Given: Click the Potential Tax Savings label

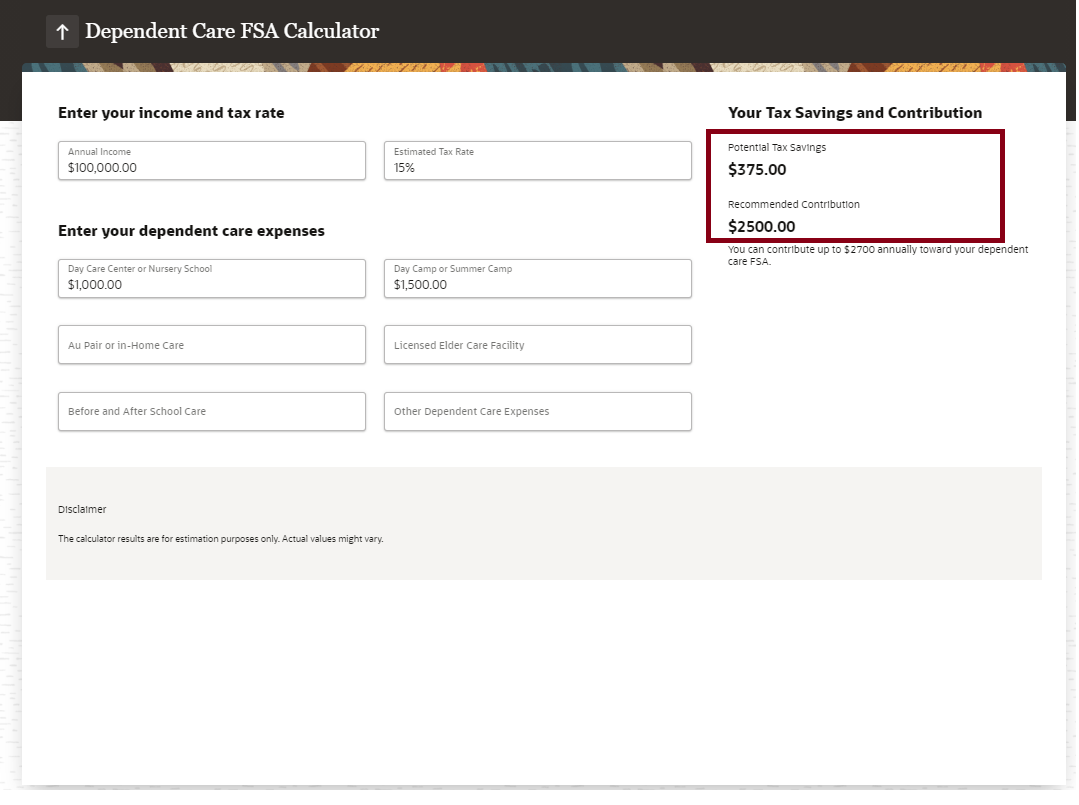Looking at the screenshot, I should [777, 148].
